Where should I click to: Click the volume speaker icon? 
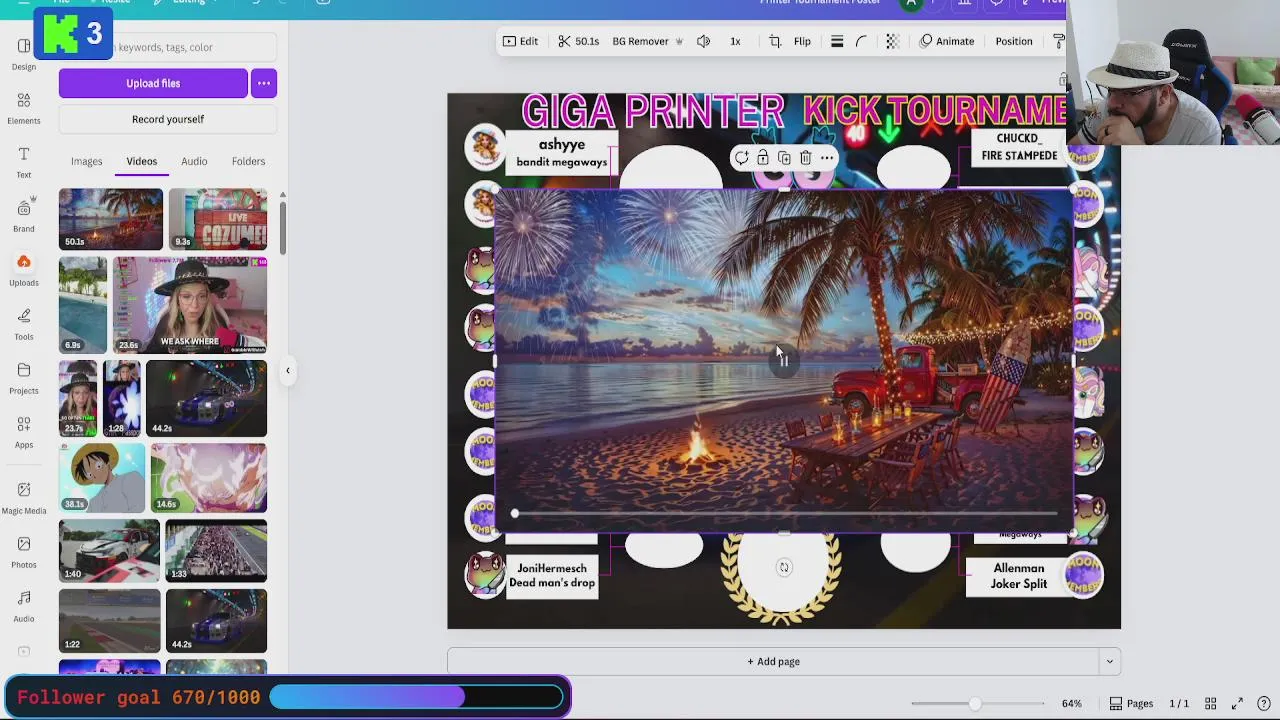click(704, 41)
